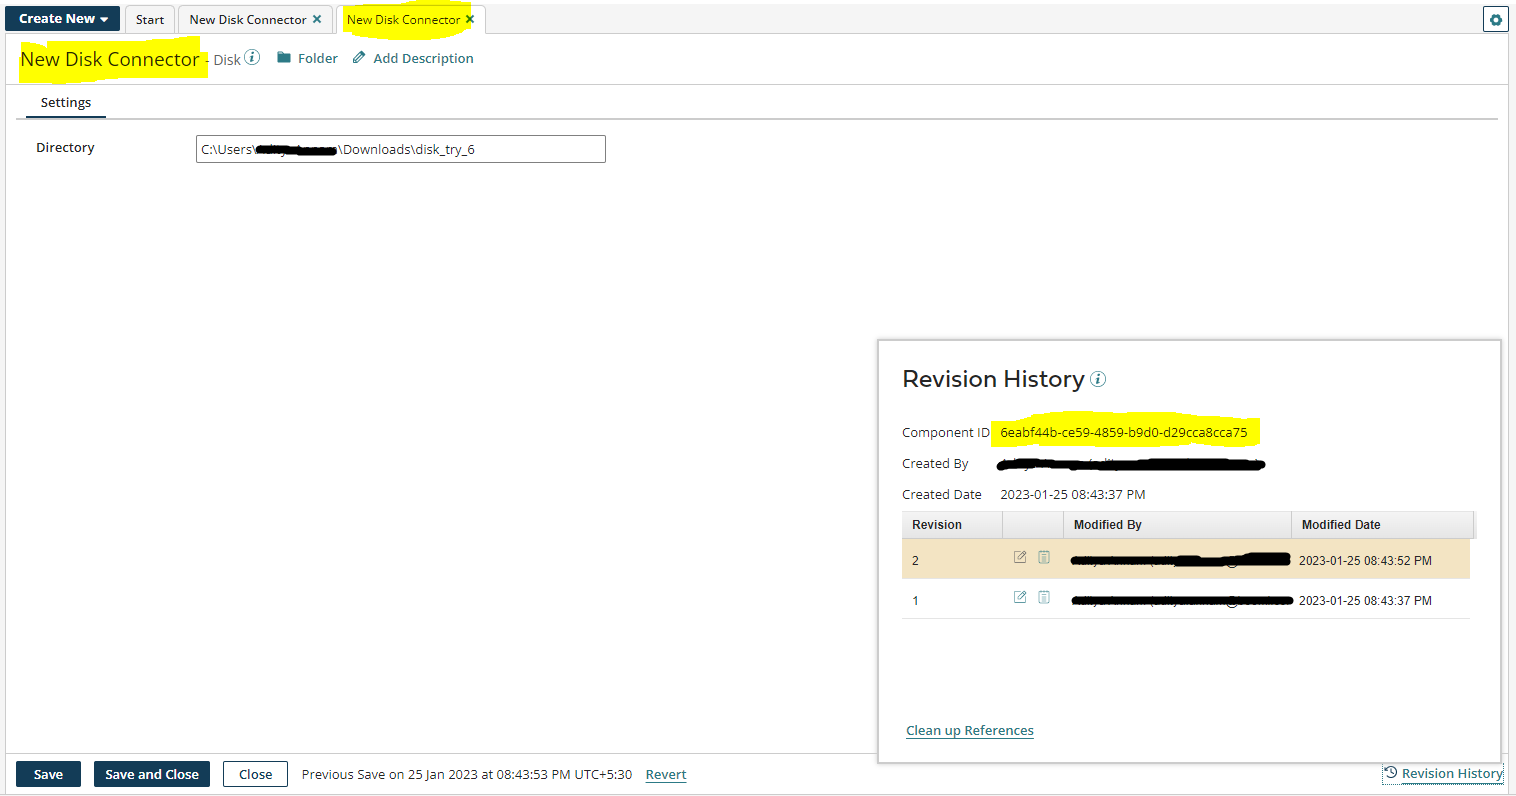Switch to the Start tab
This screenshot has width=1516, height=796.
pos(149,18)
